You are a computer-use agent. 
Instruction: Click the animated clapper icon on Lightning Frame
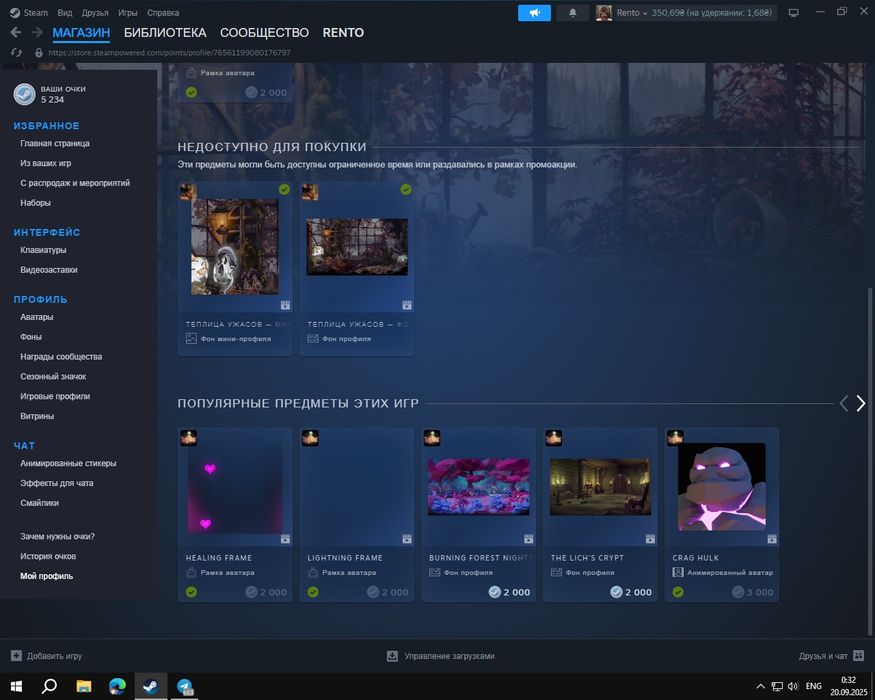pyautogui.click(x=407, y=539)
